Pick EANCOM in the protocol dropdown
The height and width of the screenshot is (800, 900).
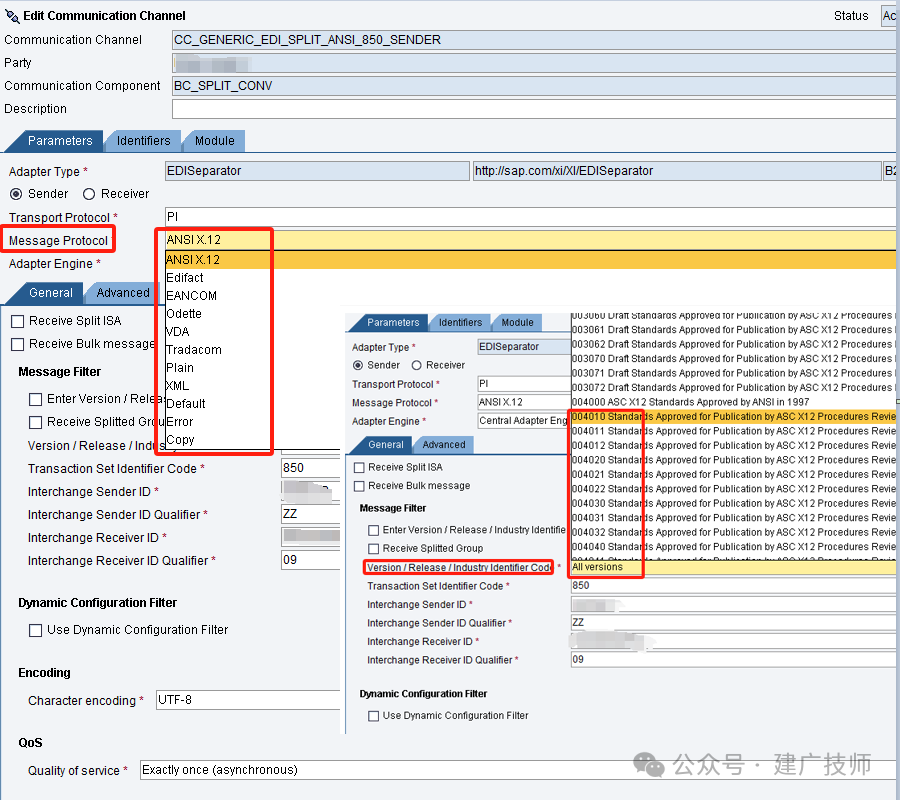(192, 296)
